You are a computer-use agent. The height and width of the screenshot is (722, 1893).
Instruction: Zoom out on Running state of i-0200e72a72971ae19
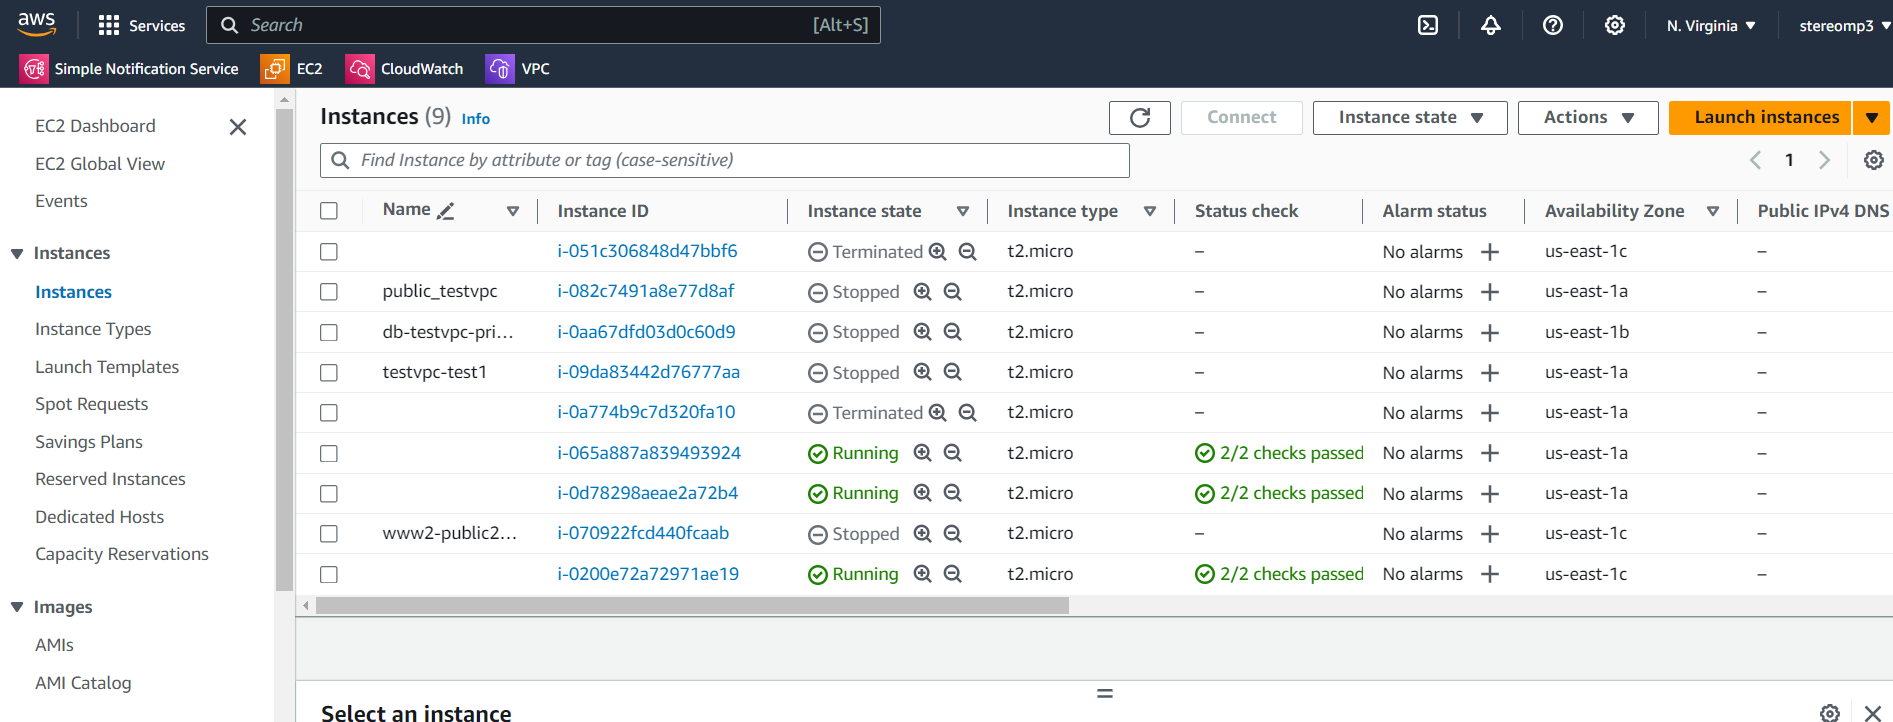tap(953, 574)
